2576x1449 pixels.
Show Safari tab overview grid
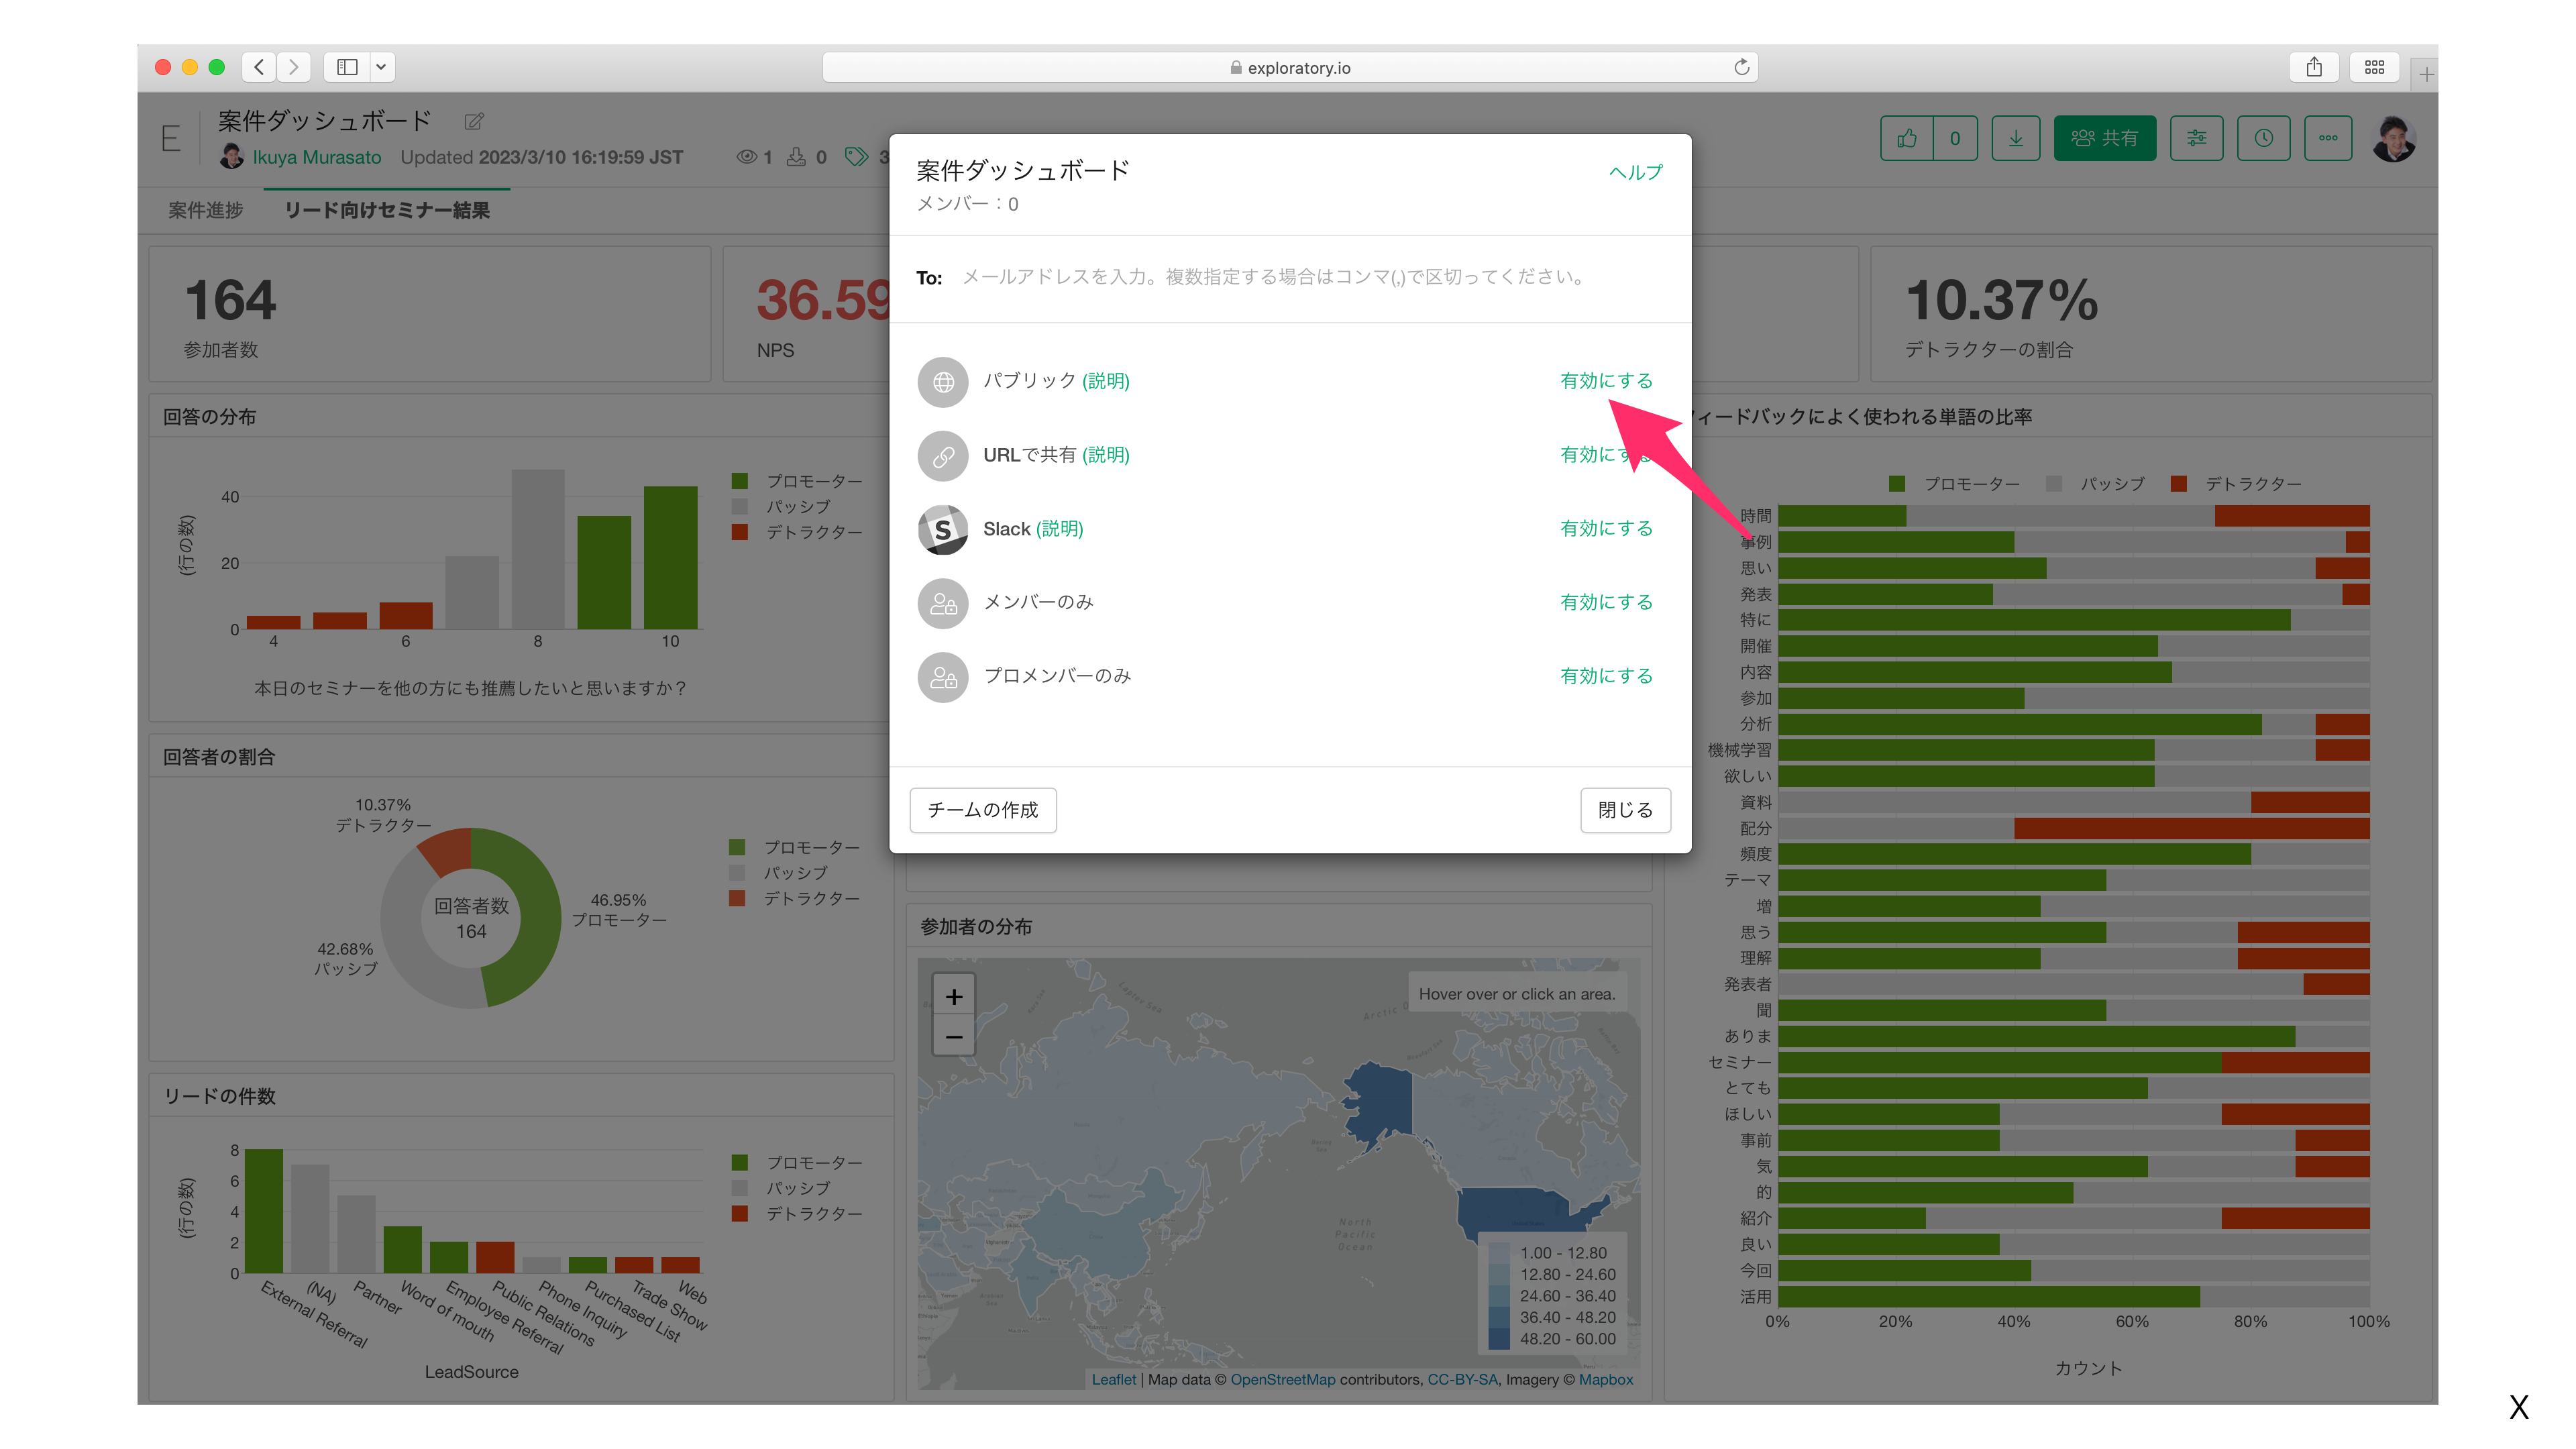[2374, 67]
